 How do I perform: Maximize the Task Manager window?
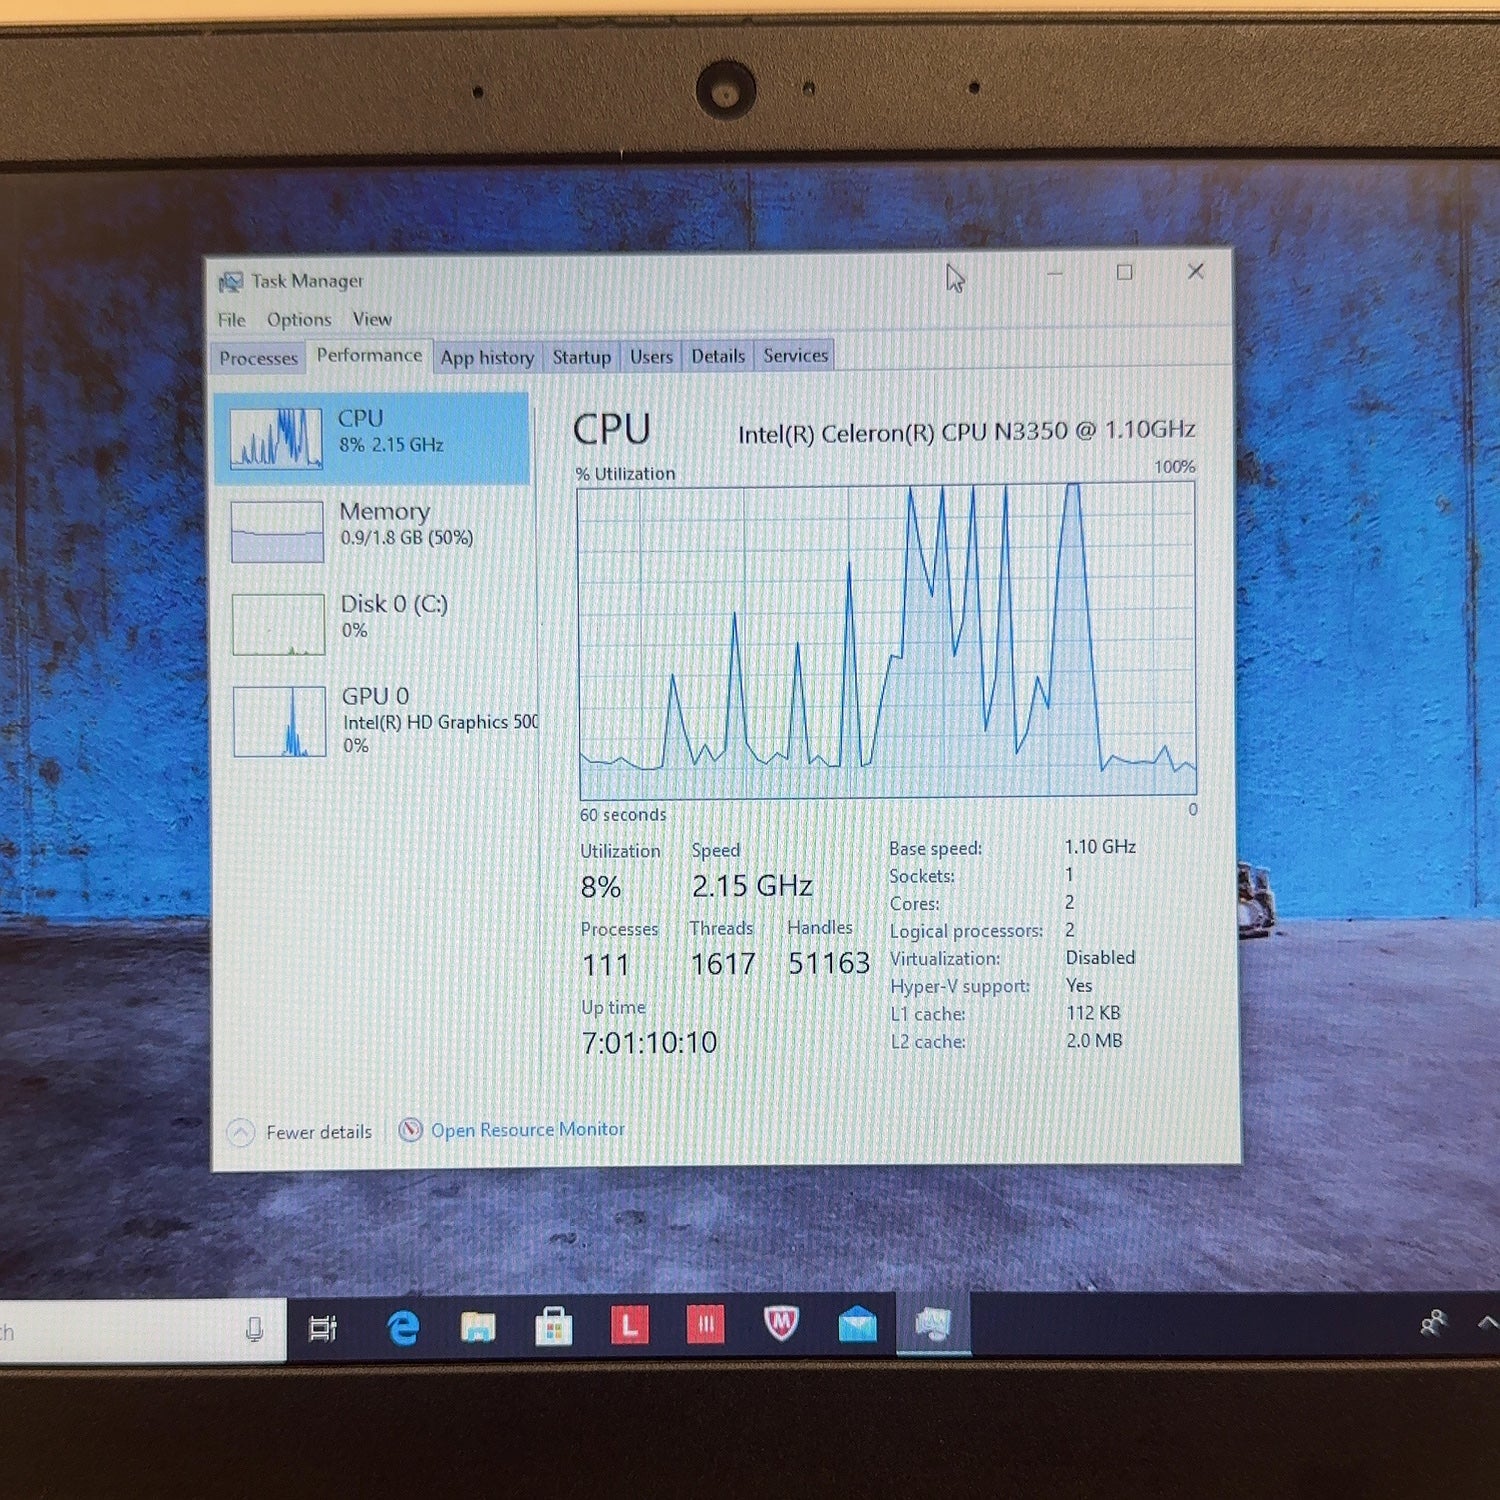click(x=1124, y=272)
